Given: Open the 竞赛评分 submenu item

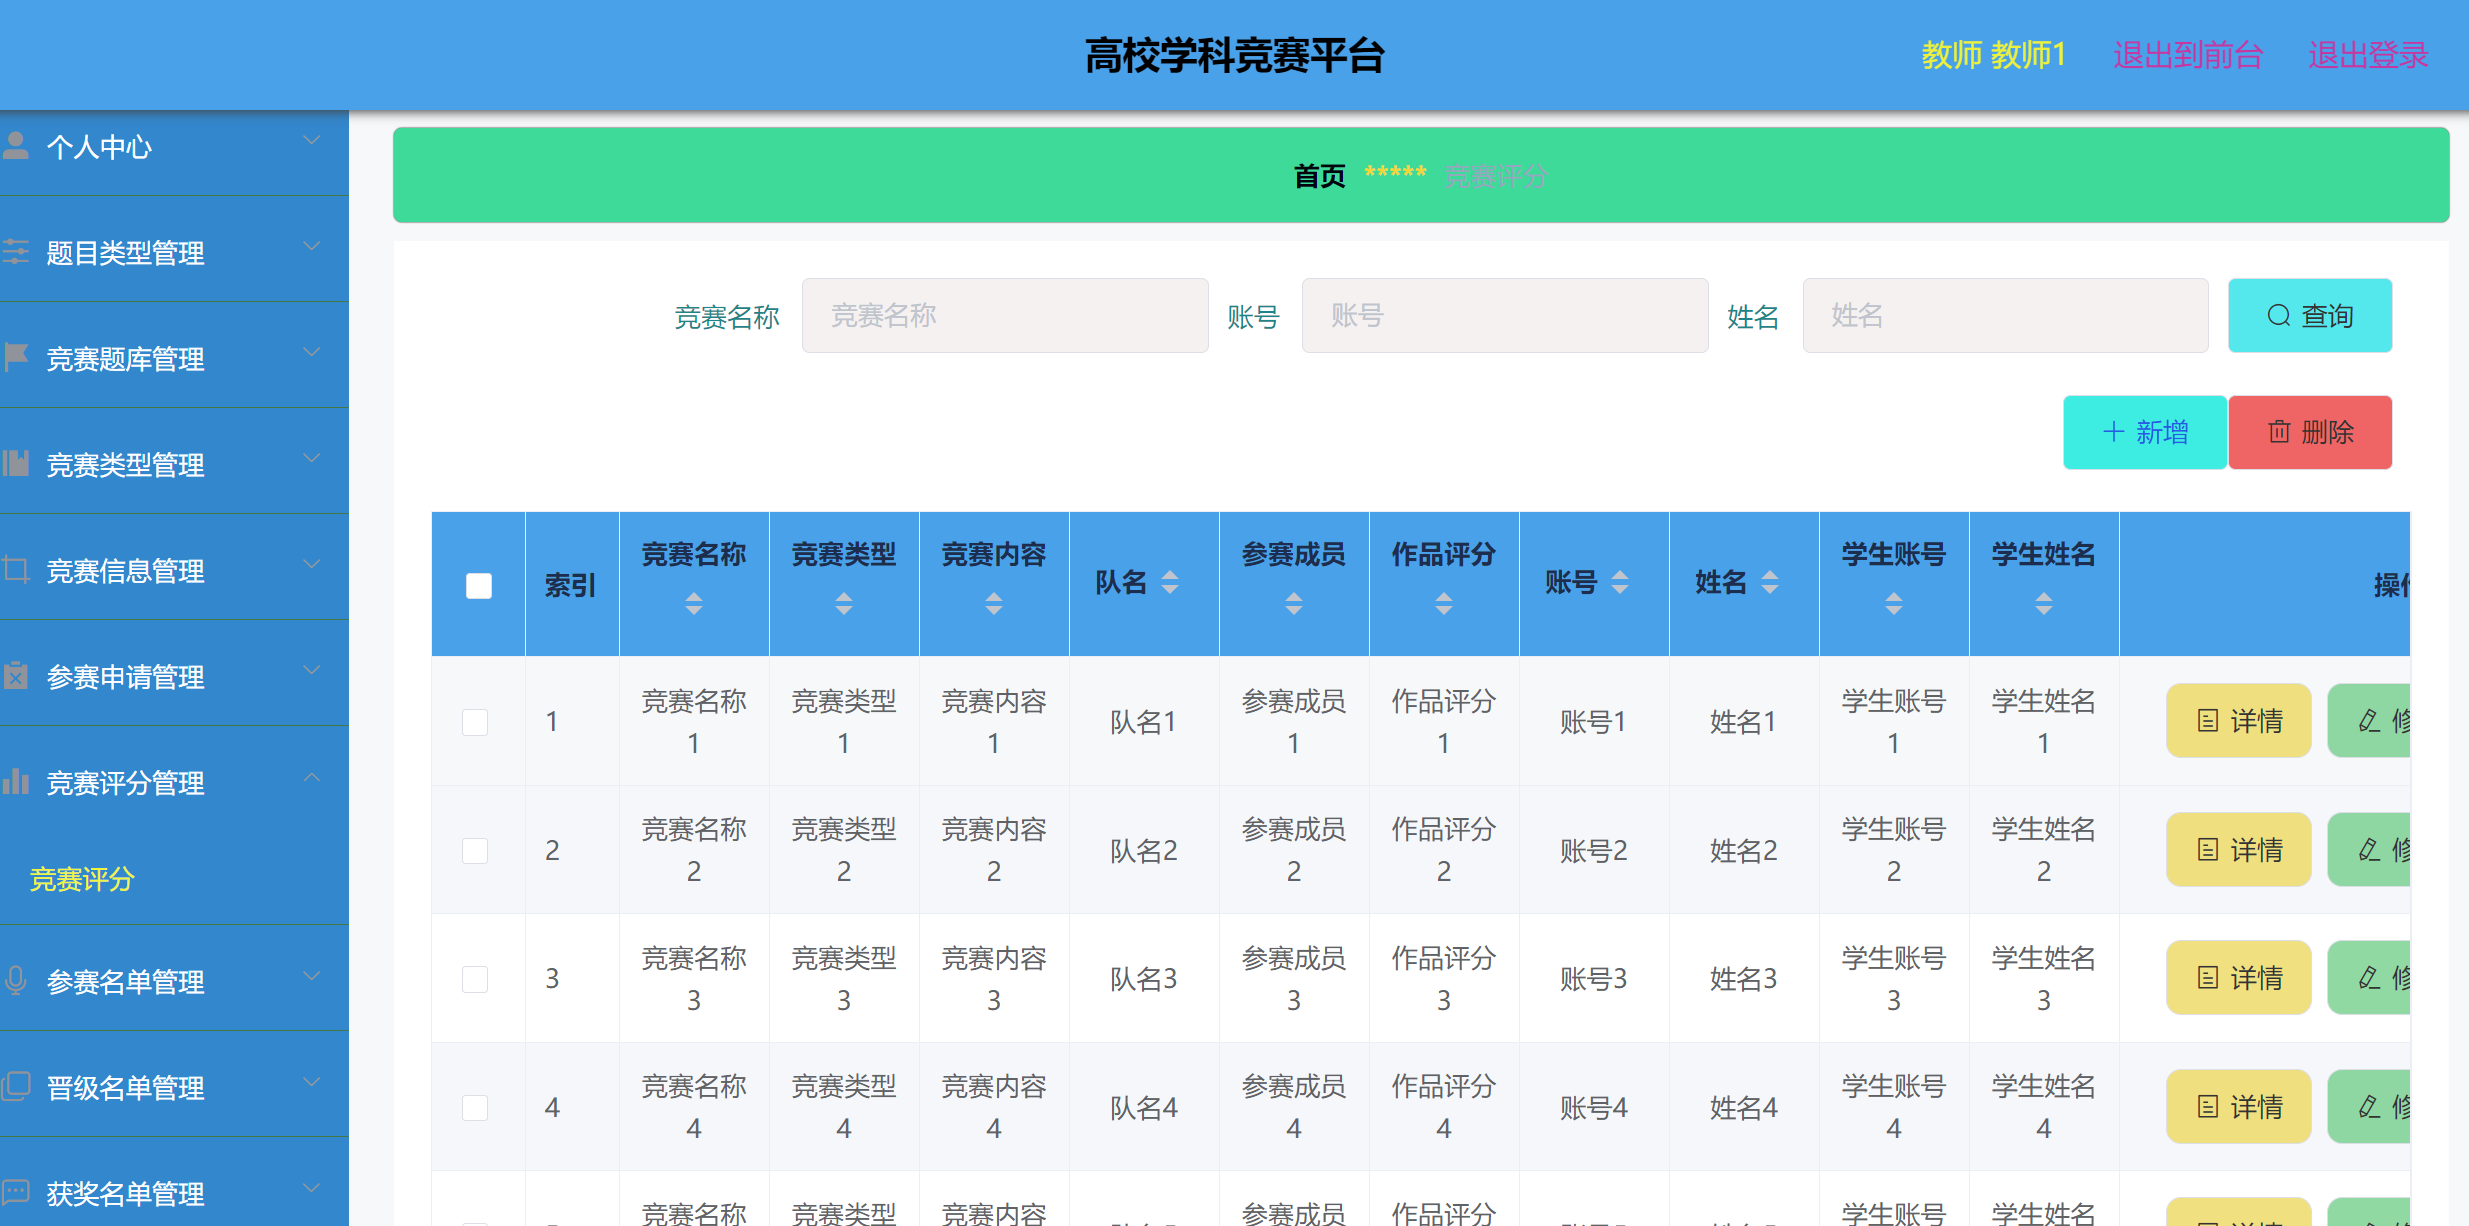Looking at the screenshot, I should click(x=82, y=879).
